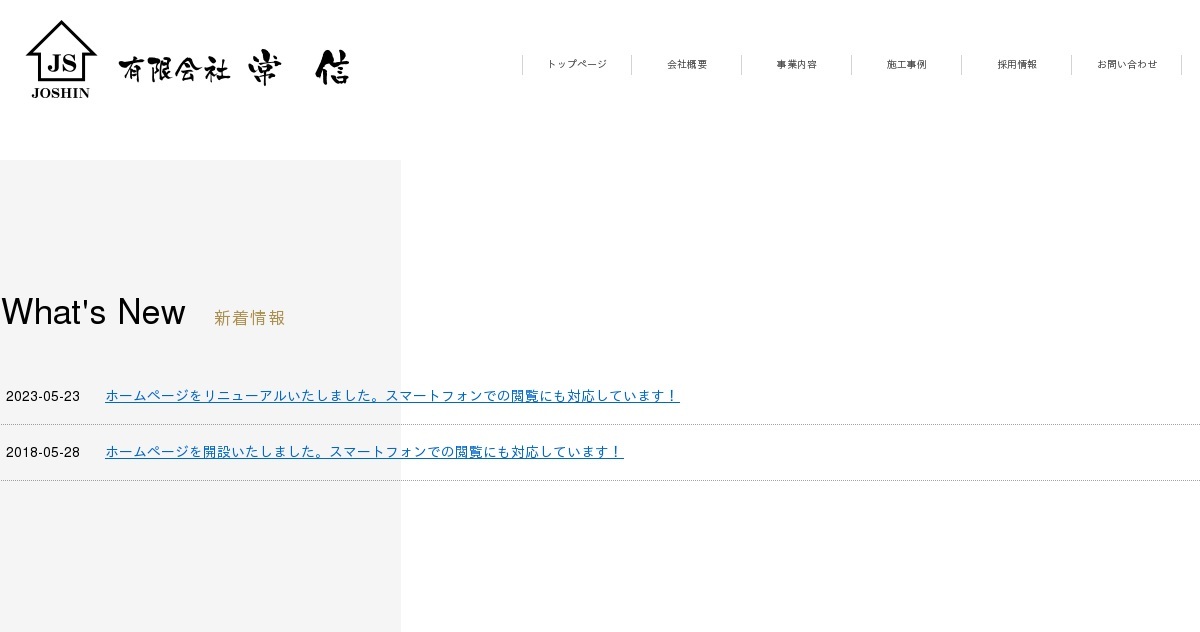Viewport: 1200px width, 632px height.
Task: Navigate to 採用情報
Action: click(x=1017, y=64)
